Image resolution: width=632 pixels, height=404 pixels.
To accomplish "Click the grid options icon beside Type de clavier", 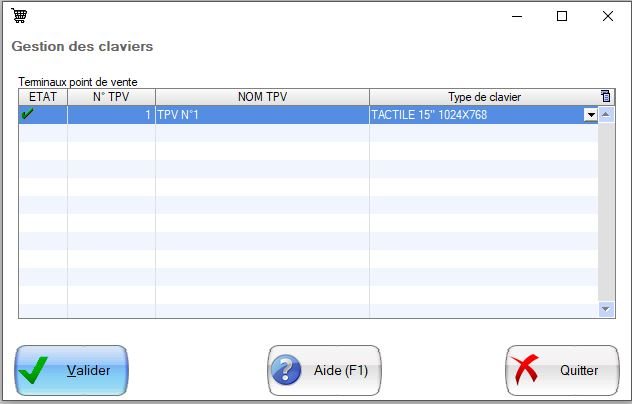I will click(x=605, y=96).
